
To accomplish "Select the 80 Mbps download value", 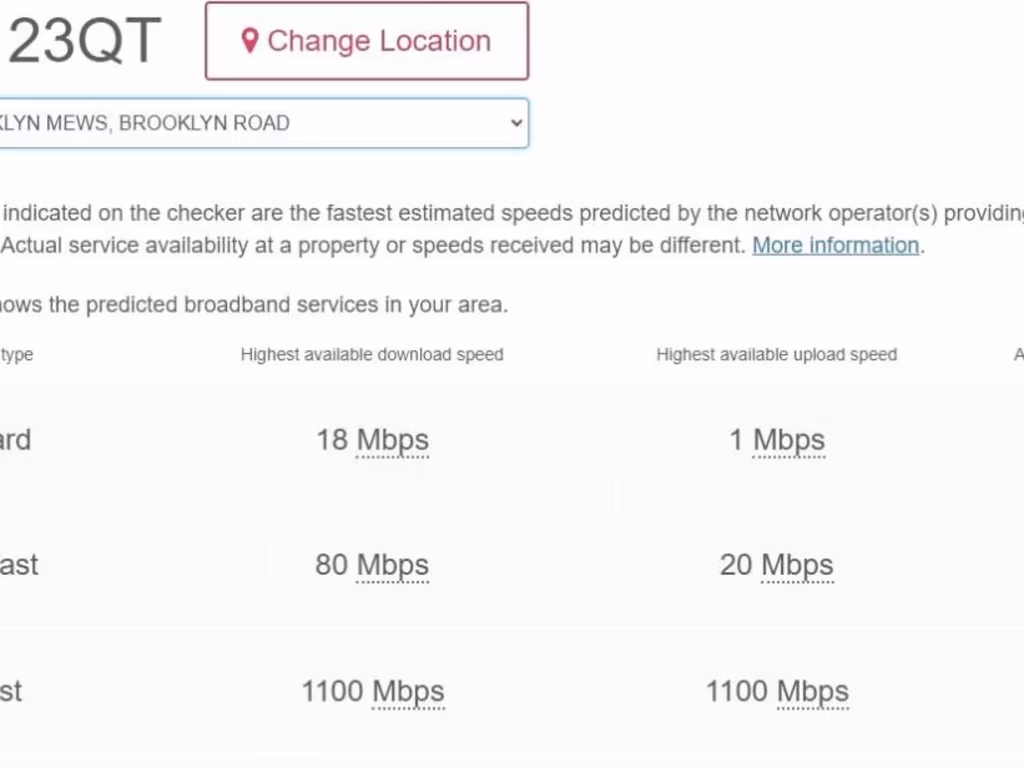I will tap(372, 565).
